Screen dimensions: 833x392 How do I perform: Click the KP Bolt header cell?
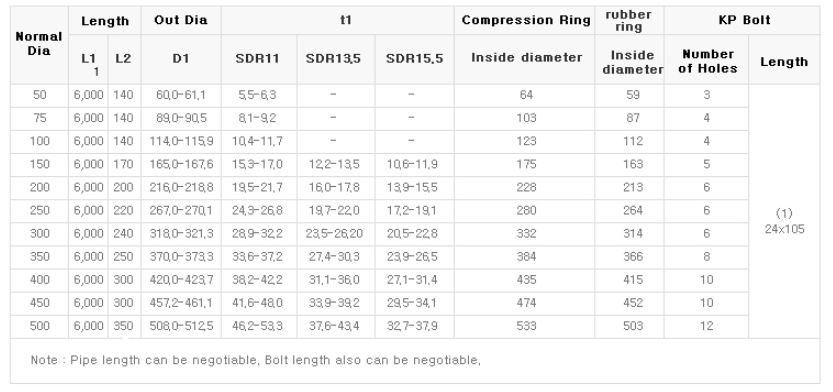[742, 21]
